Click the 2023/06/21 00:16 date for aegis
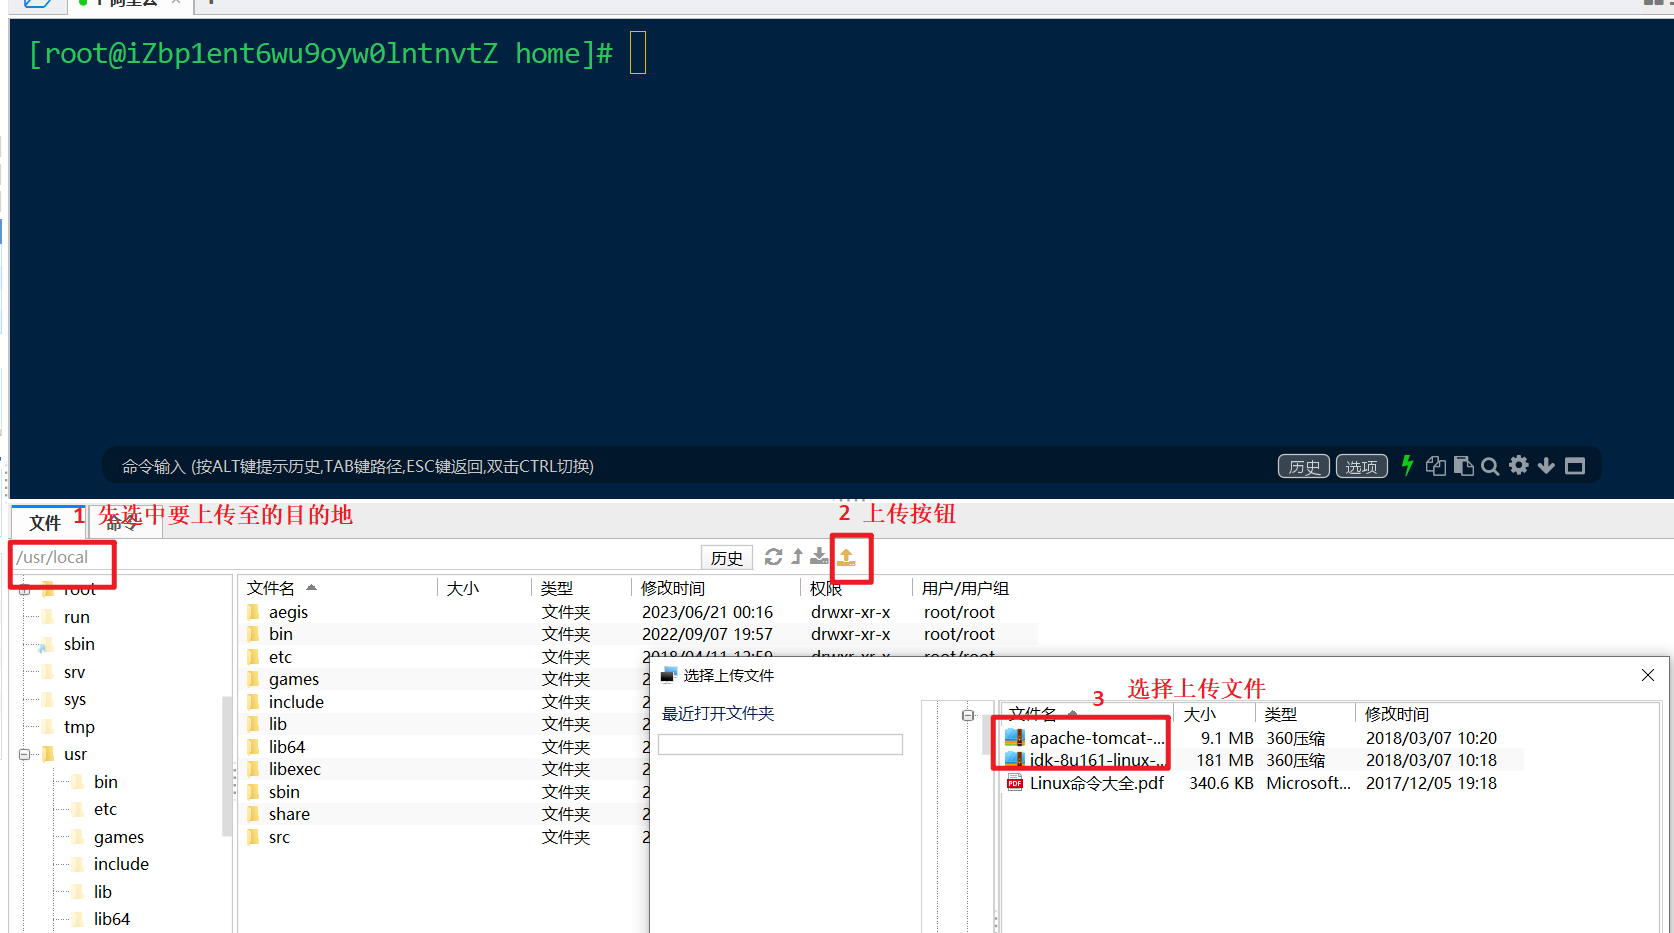The image size is (1674, 933). pyautogui.click(x=707, y=612)
